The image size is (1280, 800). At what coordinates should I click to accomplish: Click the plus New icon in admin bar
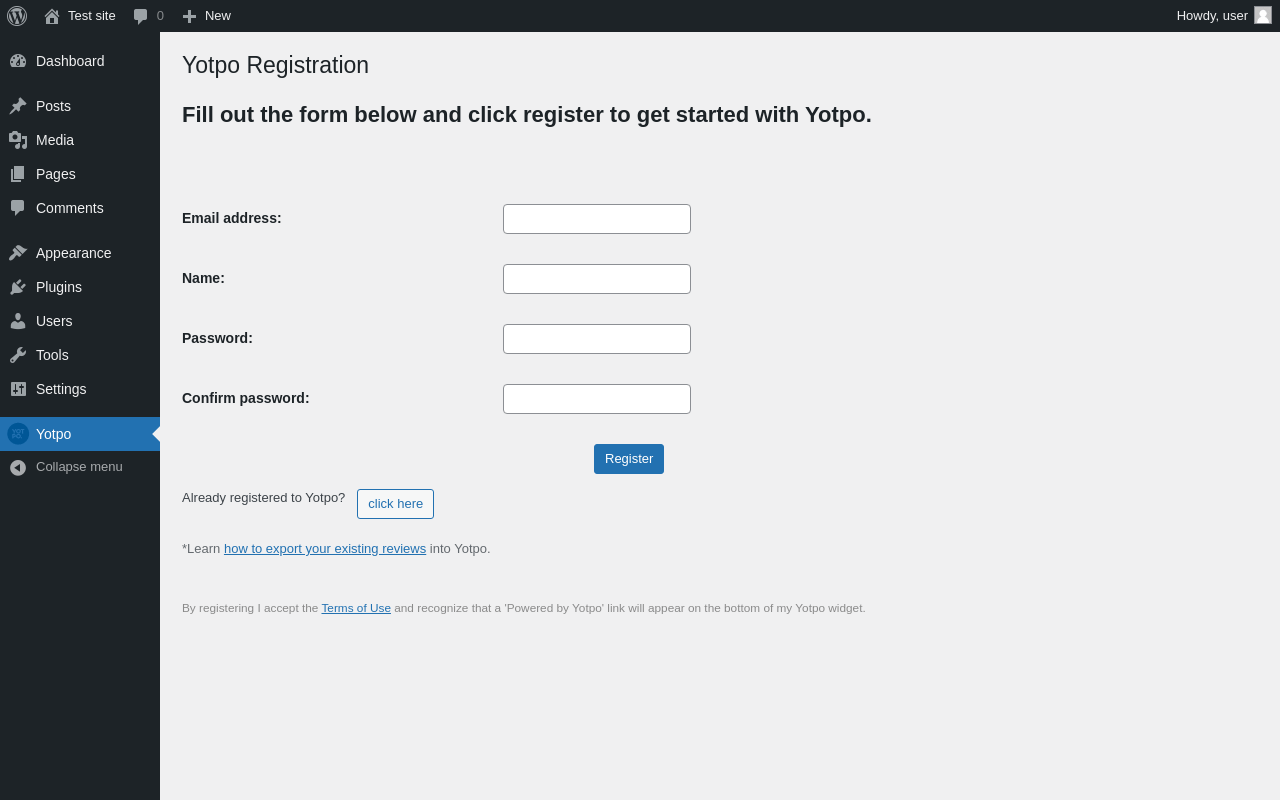(189, 16)
